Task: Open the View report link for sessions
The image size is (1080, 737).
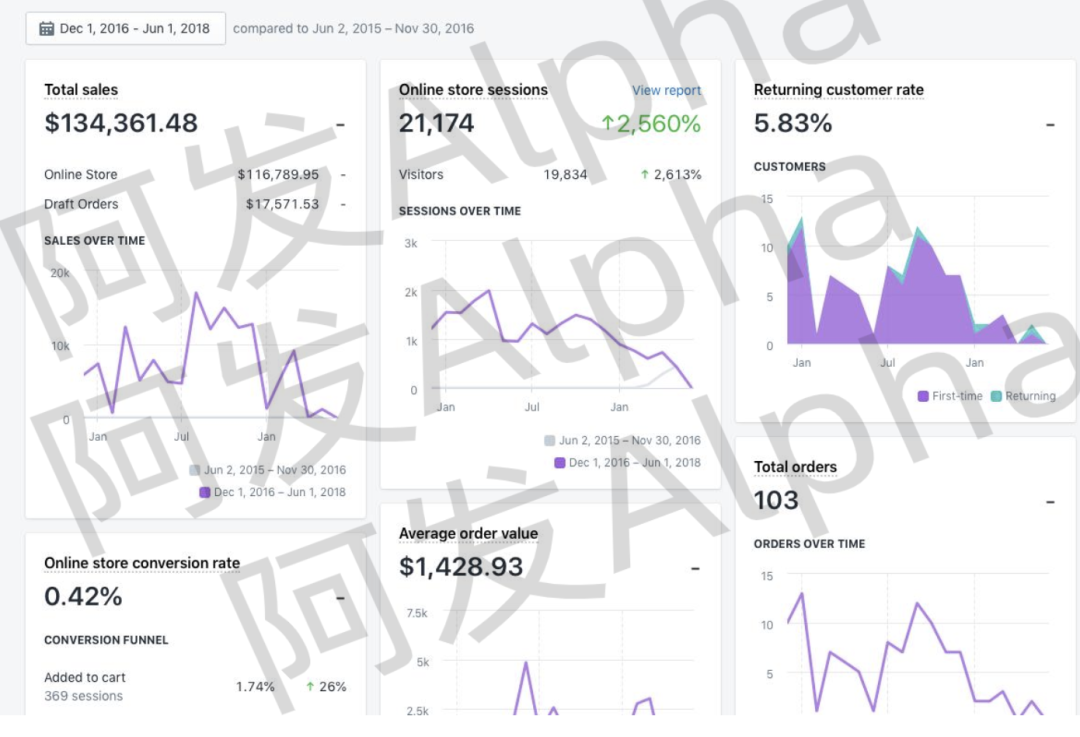Action: click(666, 91)
